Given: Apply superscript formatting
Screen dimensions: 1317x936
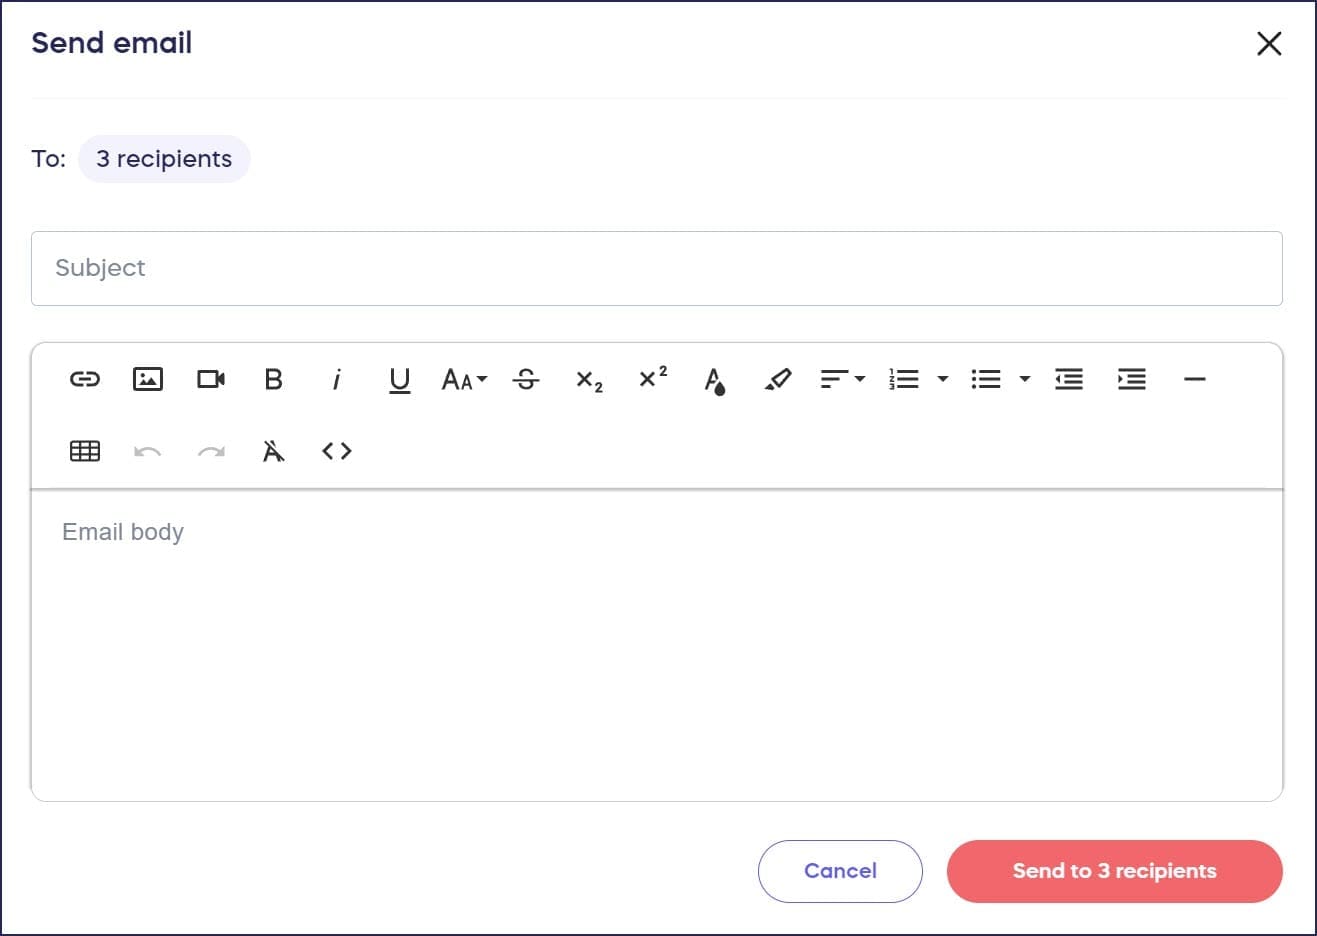Looking at the screenshot, I should (652, 378).
